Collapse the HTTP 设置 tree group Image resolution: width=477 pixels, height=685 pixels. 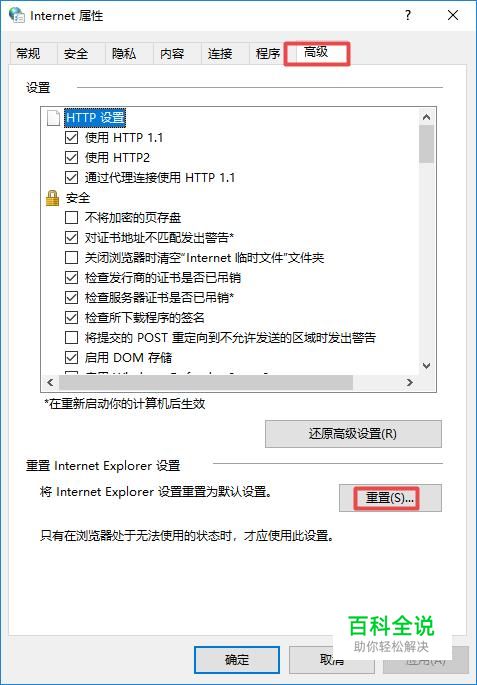tap(95, 118)
